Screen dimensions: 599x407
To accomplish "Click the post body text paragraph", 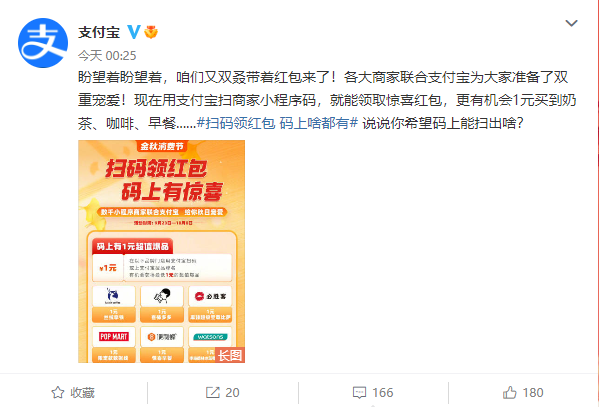I will (327, 100).
